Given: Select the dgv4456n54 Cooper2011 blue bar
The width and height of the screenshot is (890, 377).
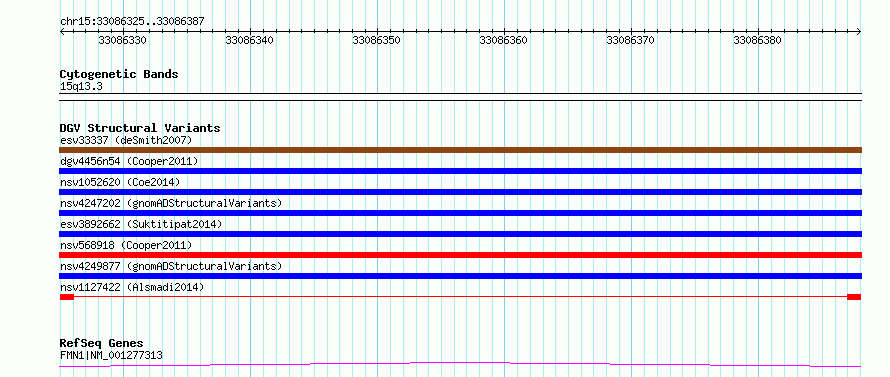Looking at the screenshot, I should coord(460,171).
